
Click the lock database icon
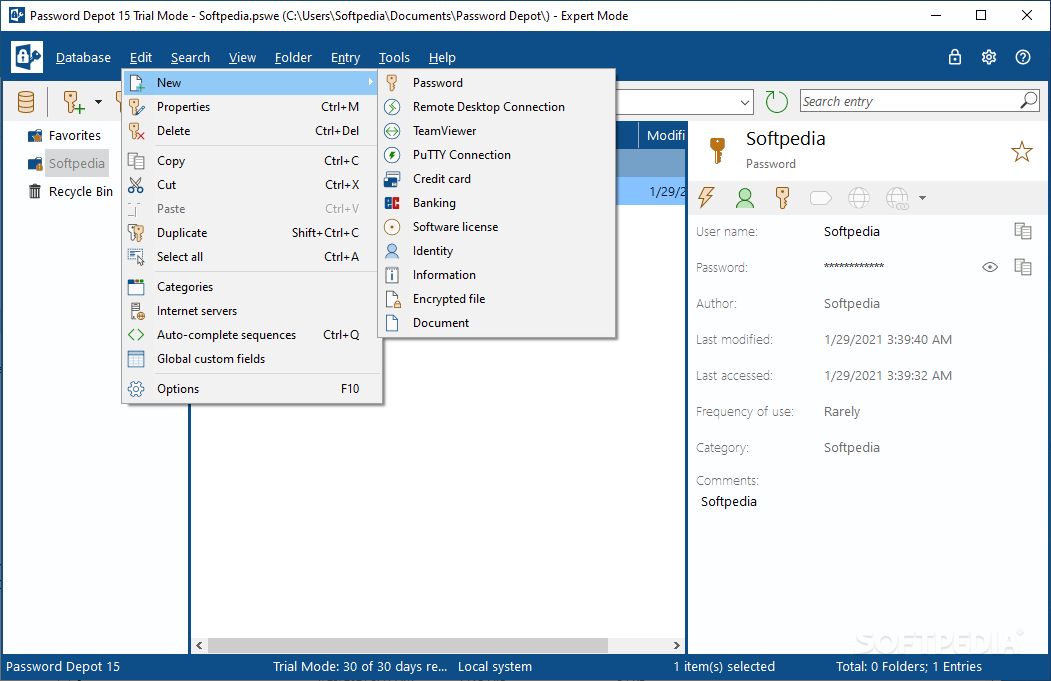coord(954,57)
